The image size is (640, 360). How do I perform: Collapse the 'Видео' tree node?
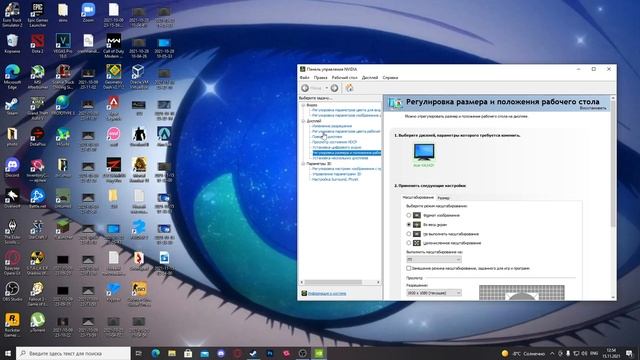[x=303, y=105]
